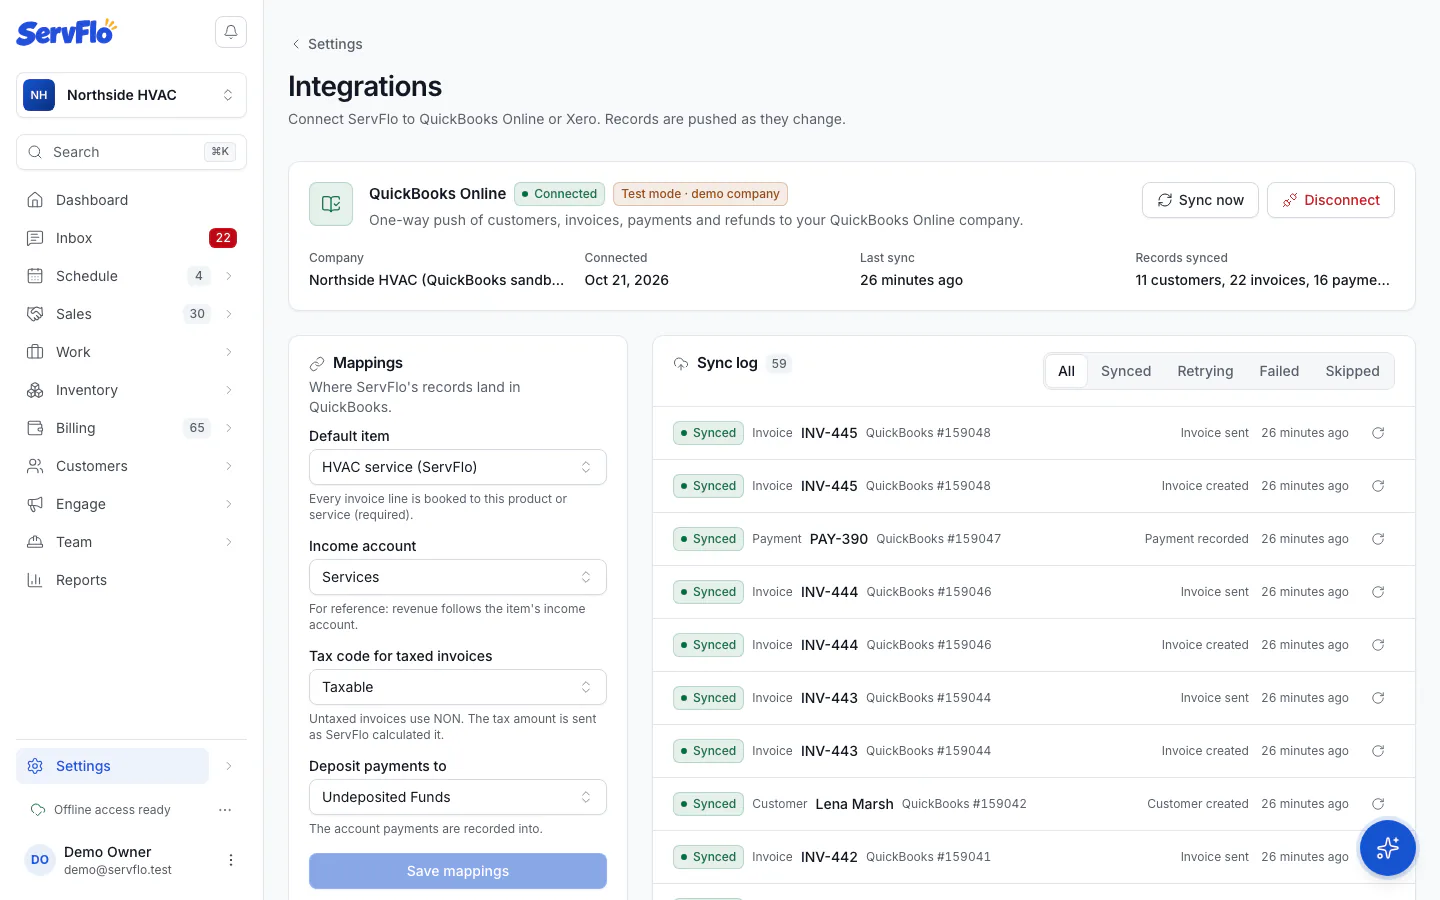Viewport: 1440px width, 900px height.
Task: Open the AI assistant sparkle button
Action: click(x=1388, y=848)
